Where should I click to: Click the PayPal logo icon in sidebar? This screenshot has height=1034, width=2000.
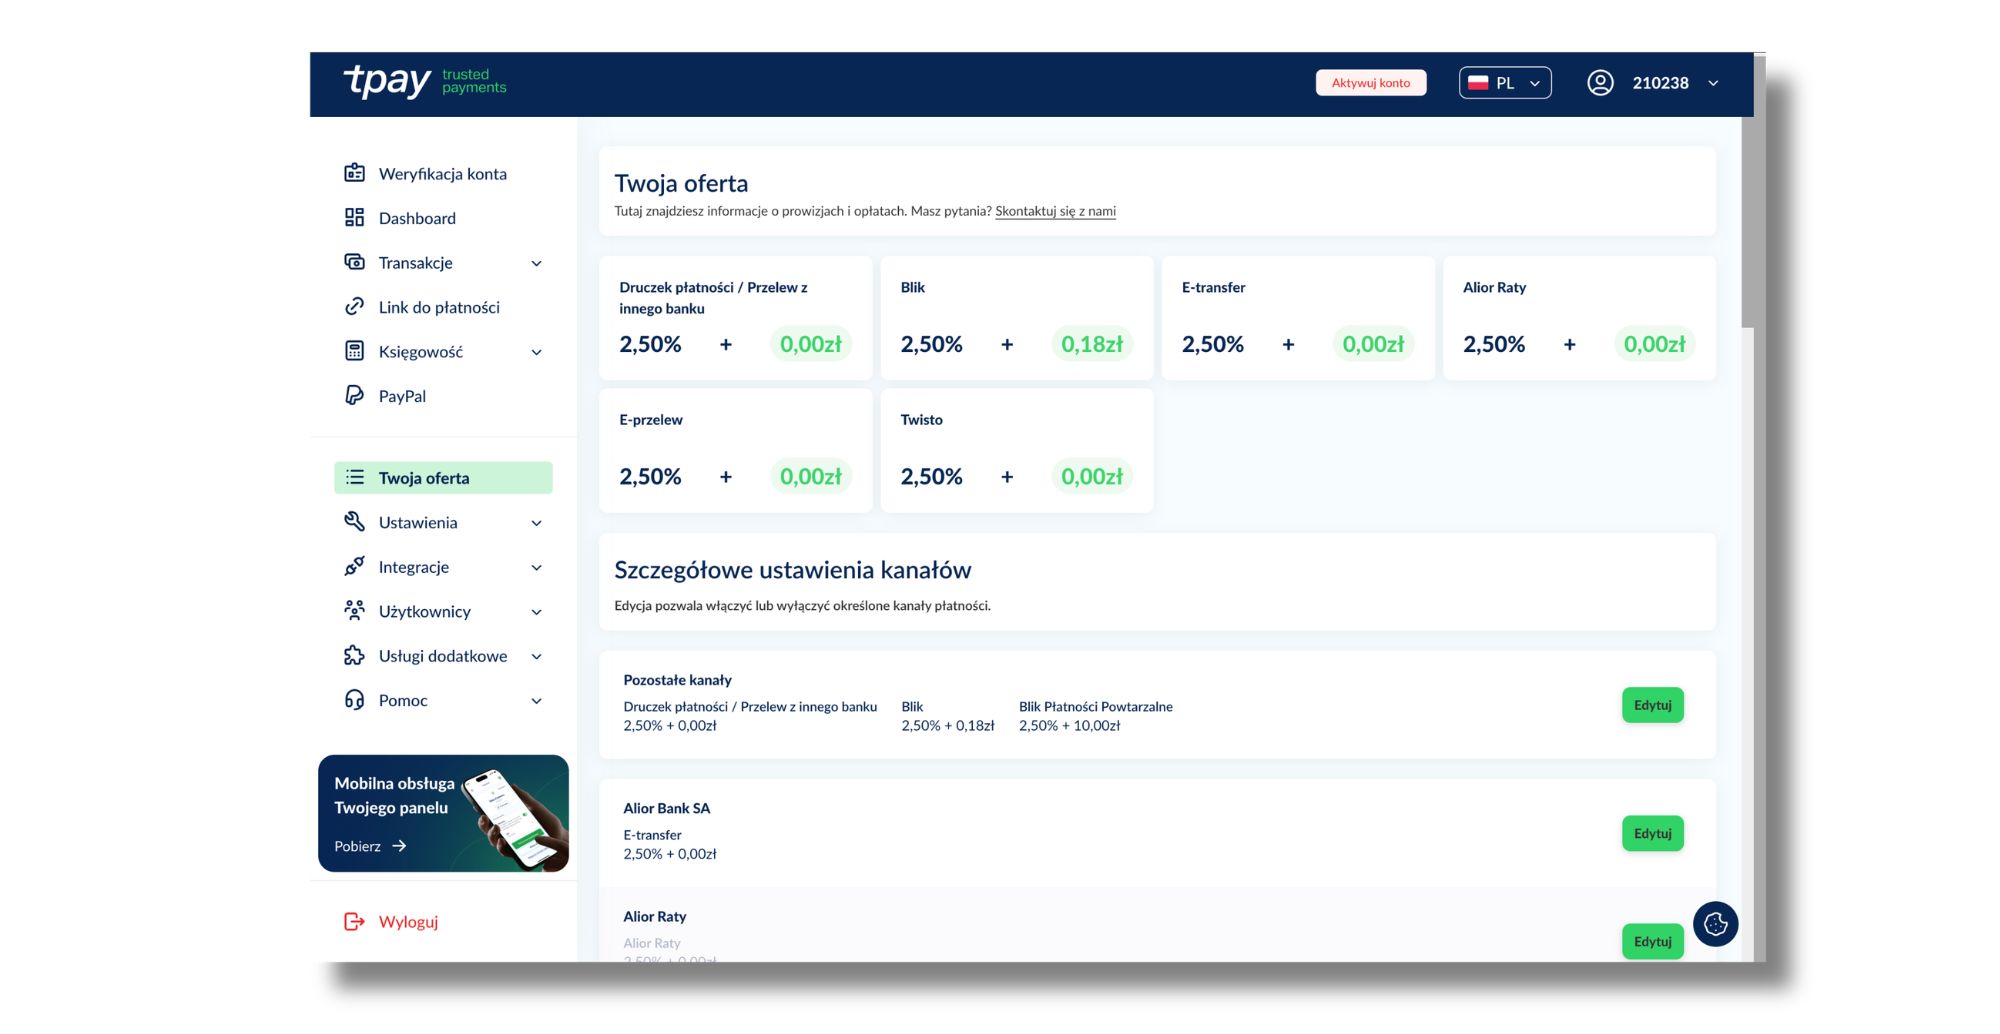pos(354,396)
